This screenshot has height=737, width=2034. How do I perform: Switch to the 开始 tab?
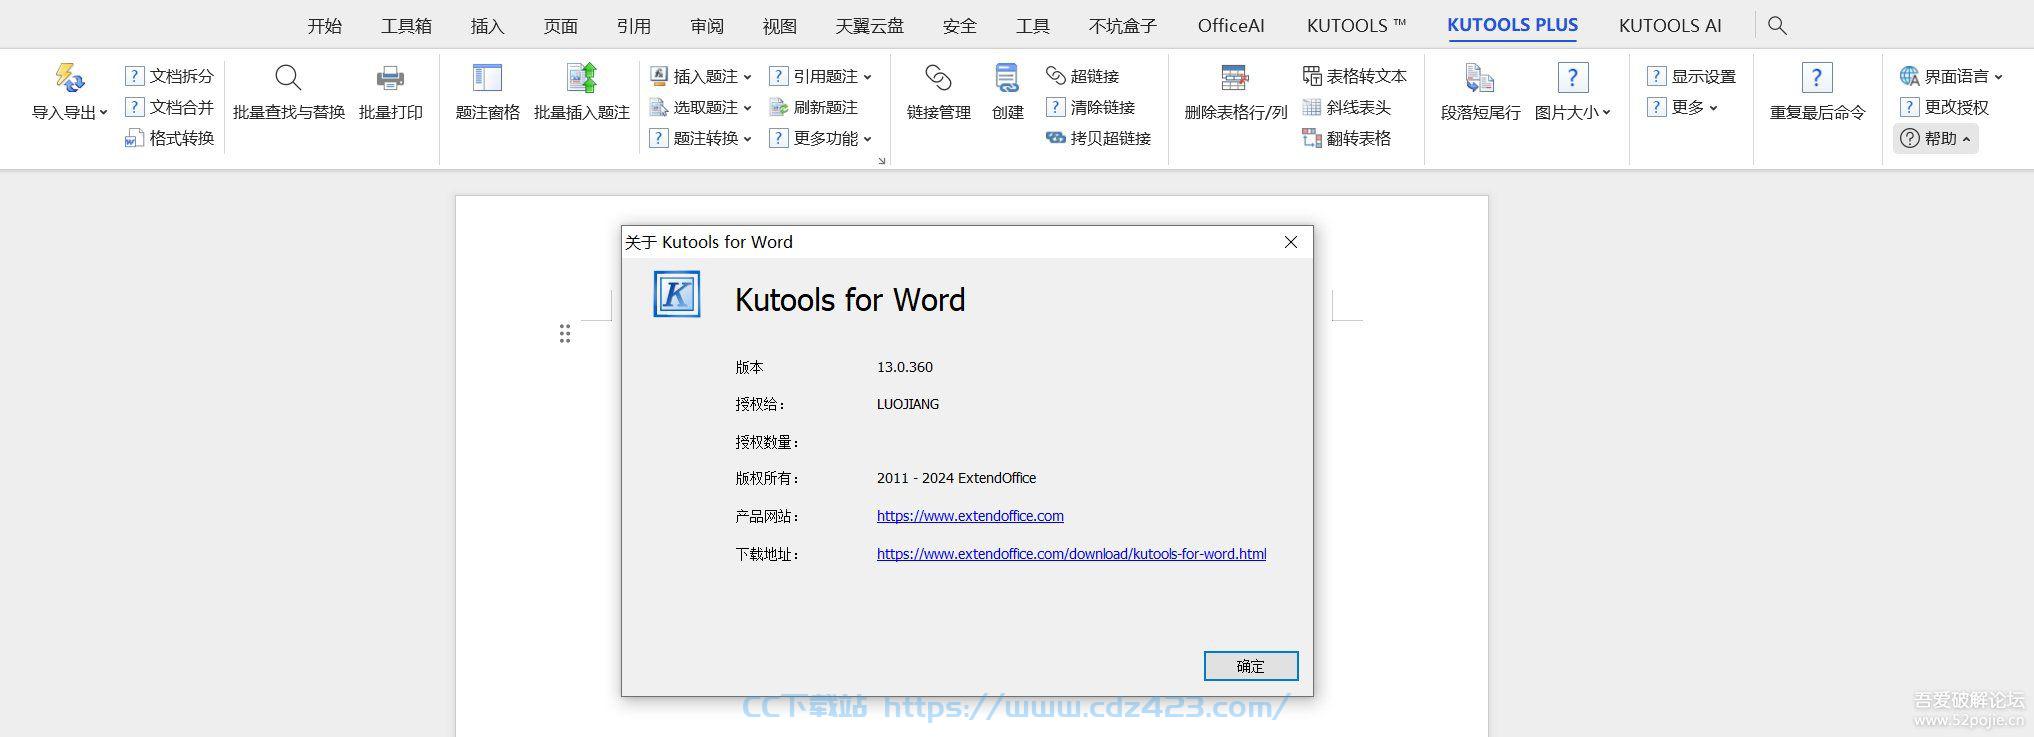click(325, 26)
